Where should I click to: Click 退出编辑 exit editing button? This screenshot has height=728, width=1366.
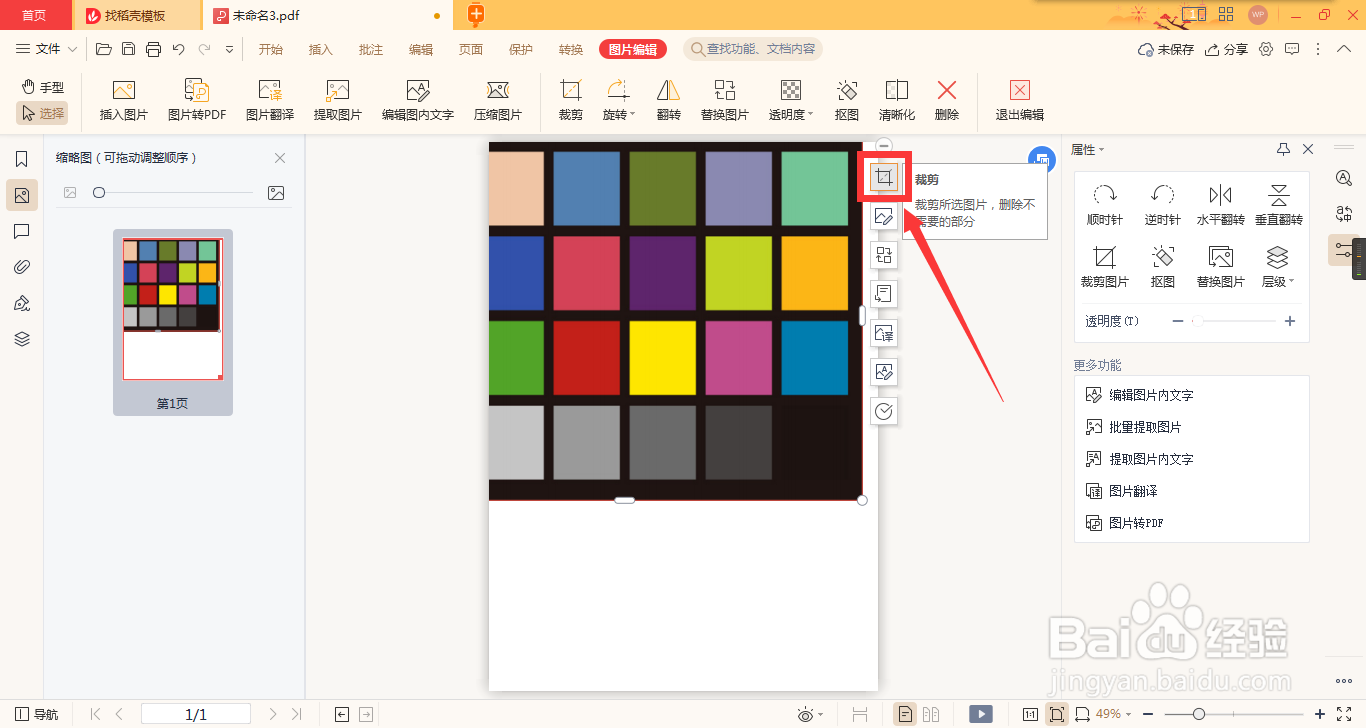point(1020,101)
